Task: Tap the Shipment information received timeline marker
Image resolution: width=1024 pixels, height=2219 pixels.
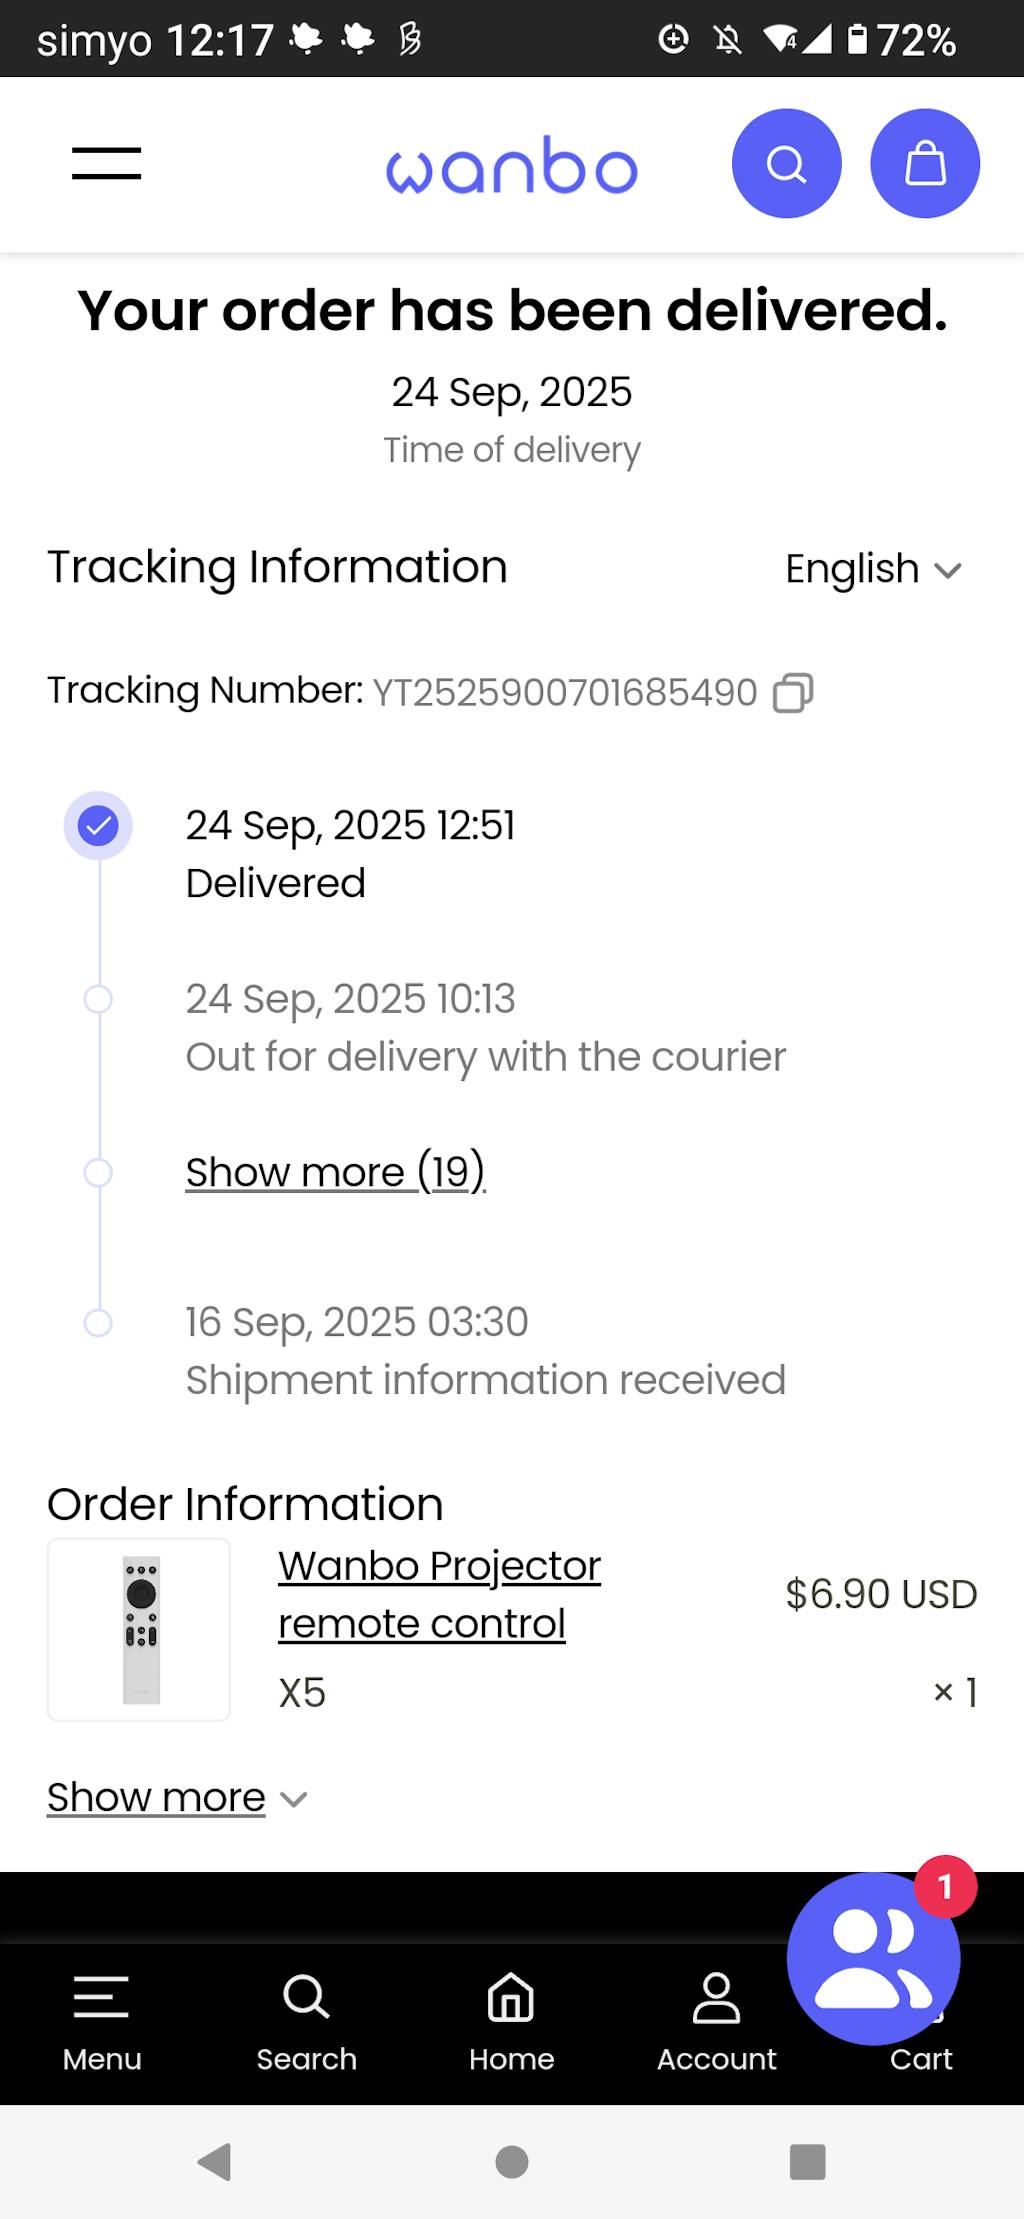Action: [98, 1323]
